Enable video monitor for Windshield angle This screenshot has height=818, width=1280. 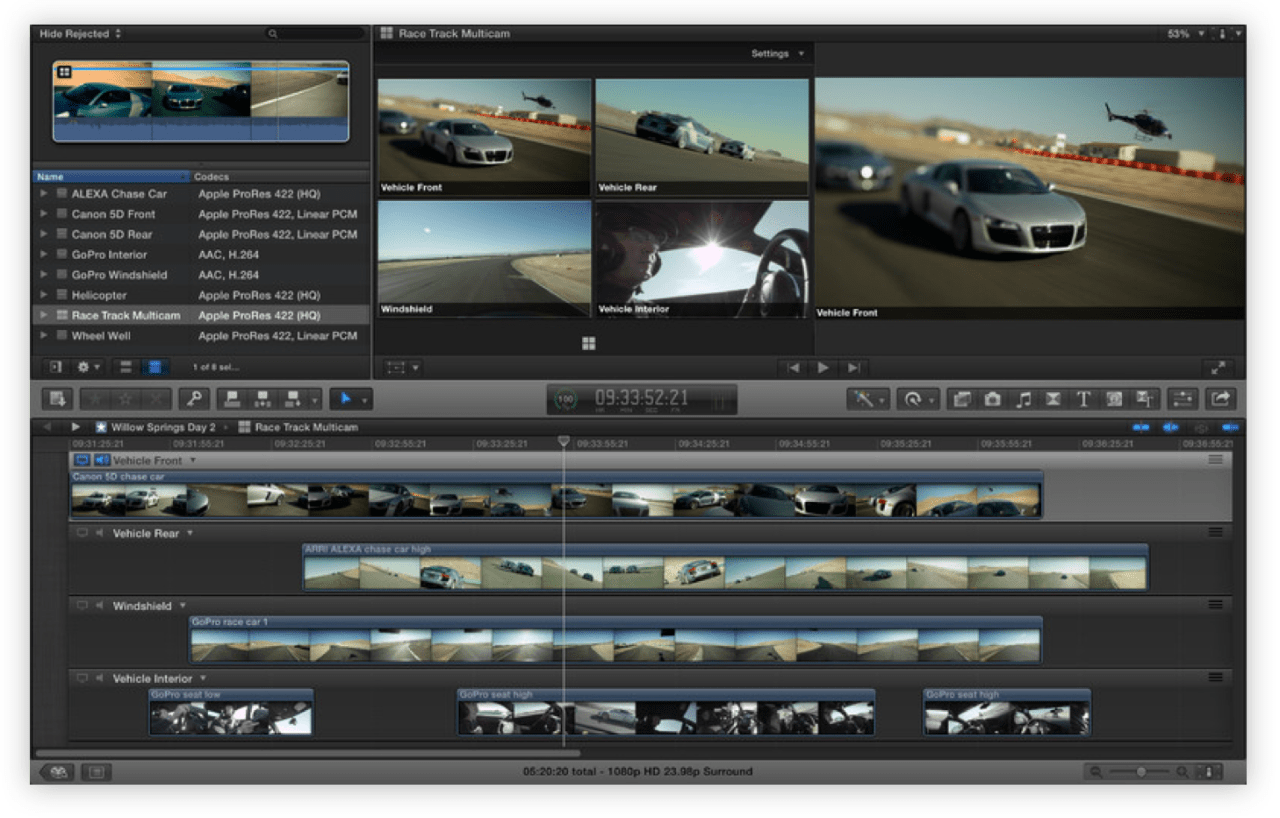tap(82, 606)
